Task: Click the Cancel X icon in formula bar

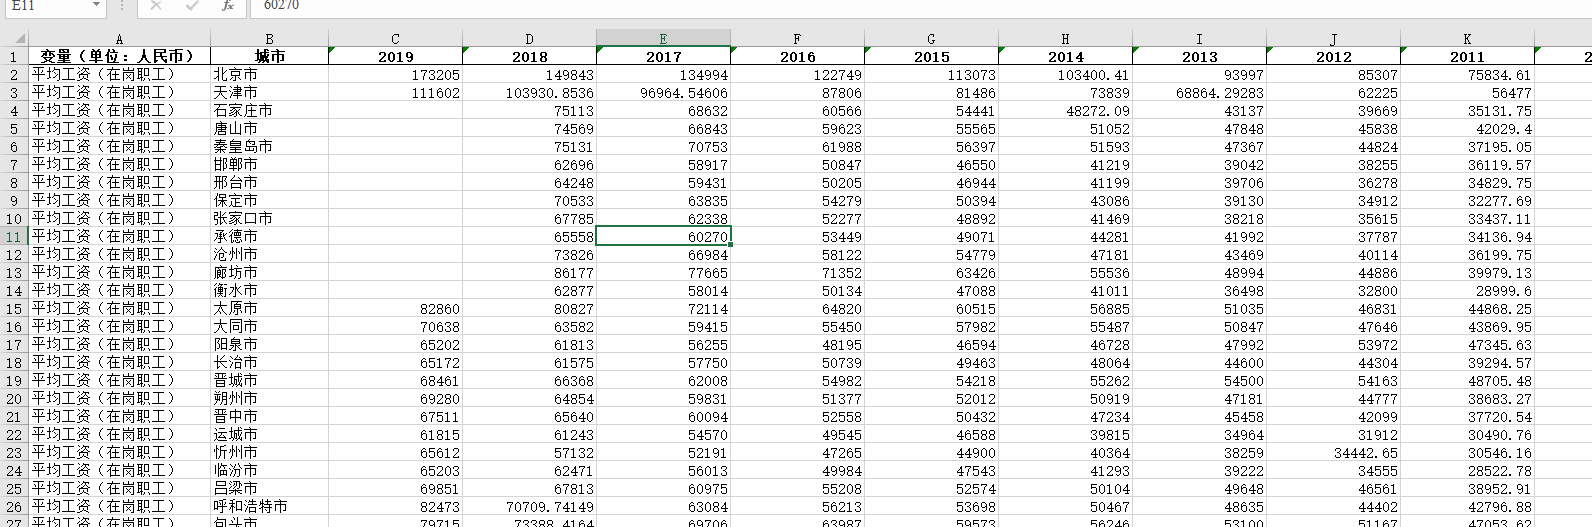Action: 156,5
